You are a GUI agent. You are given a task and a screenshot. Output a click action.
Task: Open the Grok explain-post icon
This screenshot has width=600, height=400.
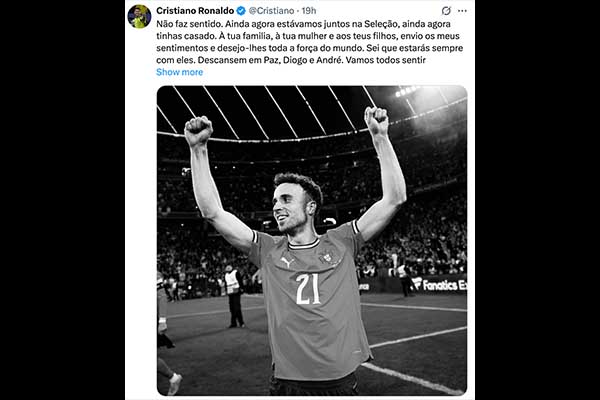(x=446, y=11)
